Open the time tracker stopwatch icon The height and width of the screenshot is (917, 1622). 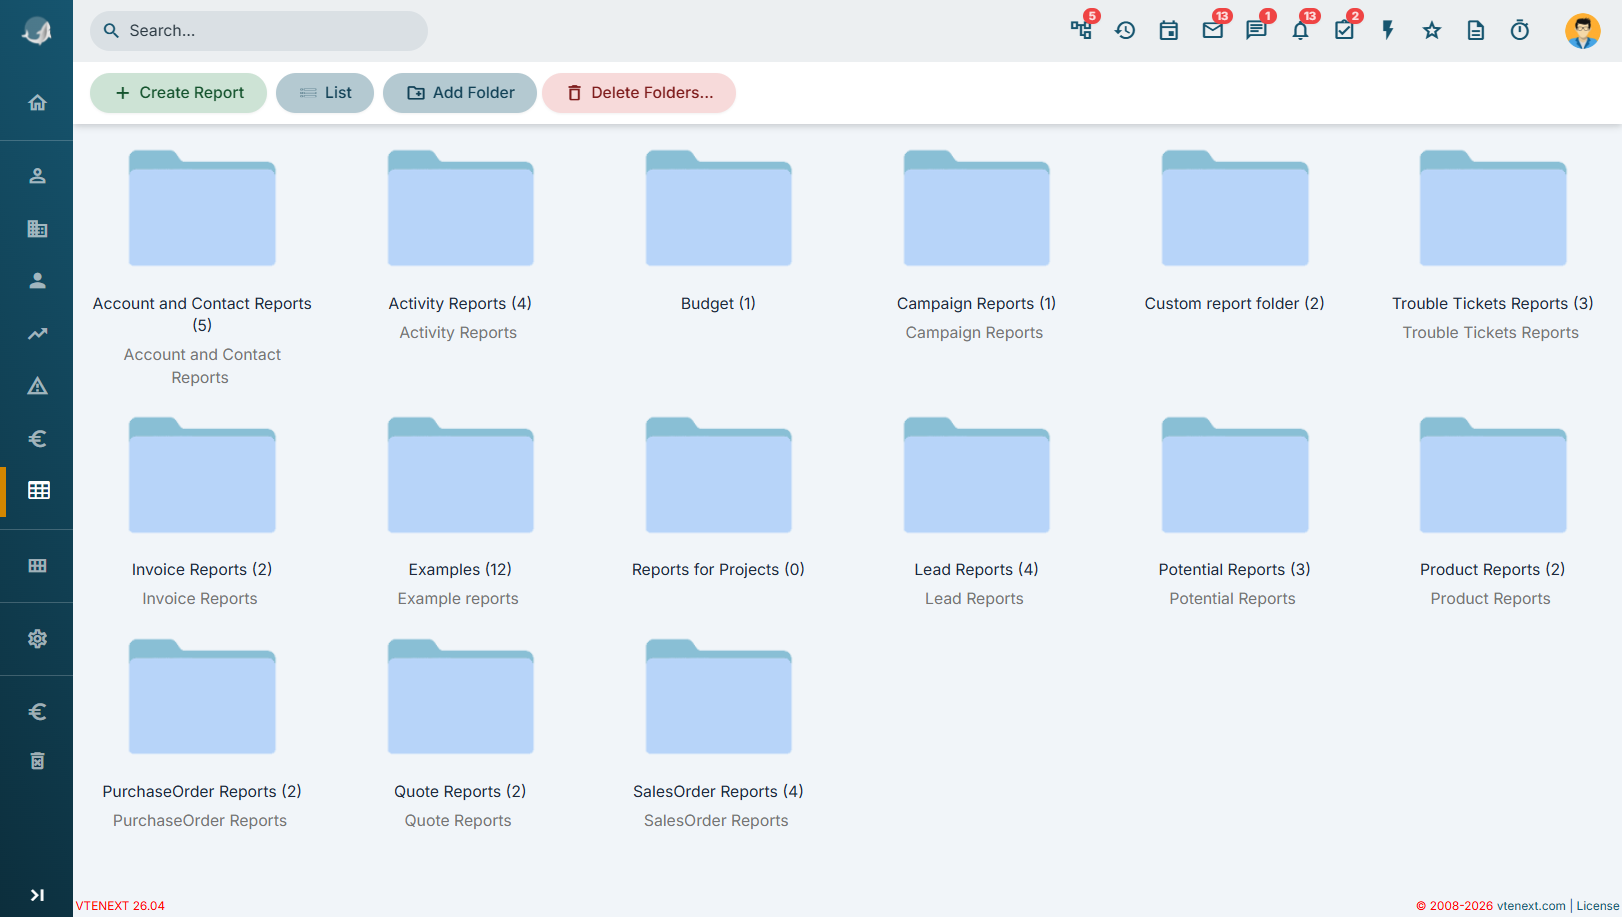point(1520,30)
